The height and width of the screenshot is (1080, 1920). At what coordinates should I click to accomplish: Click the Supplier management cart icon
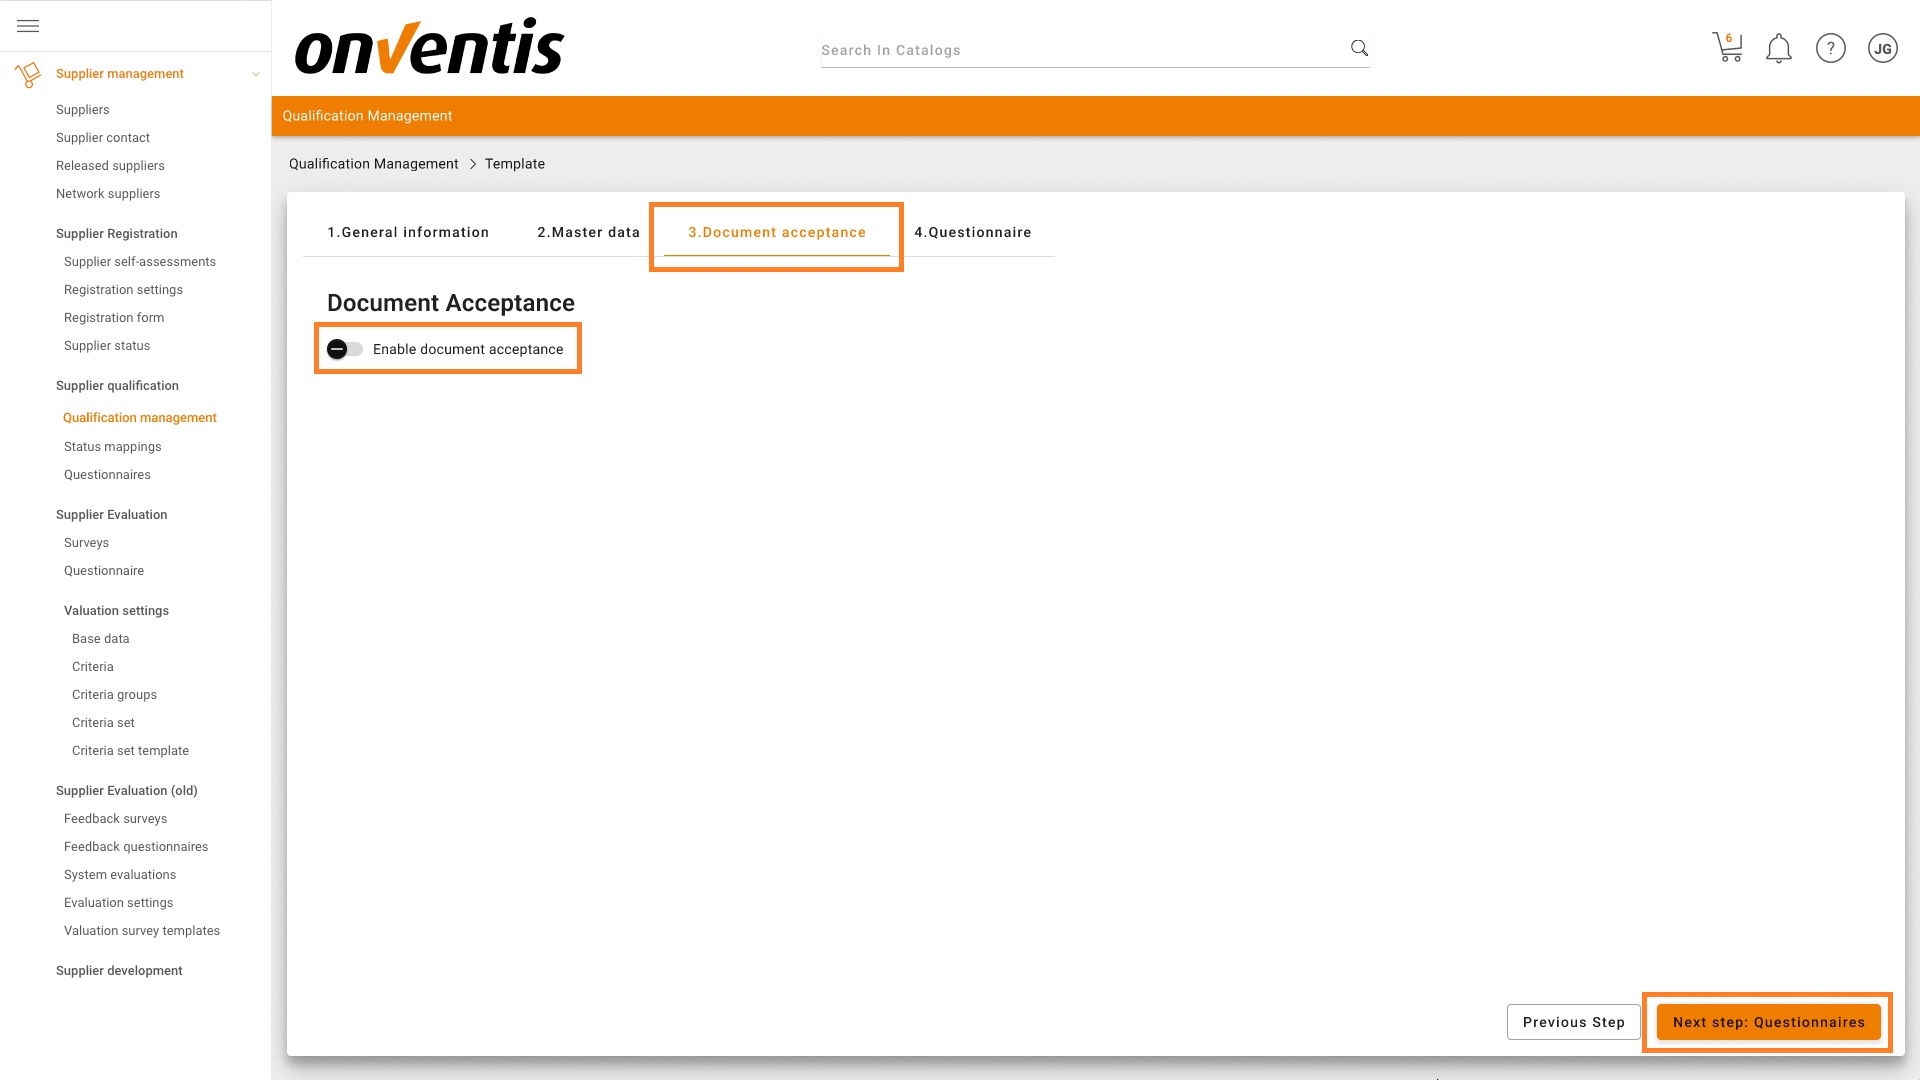pyautogui.click(x=28, y=74)
